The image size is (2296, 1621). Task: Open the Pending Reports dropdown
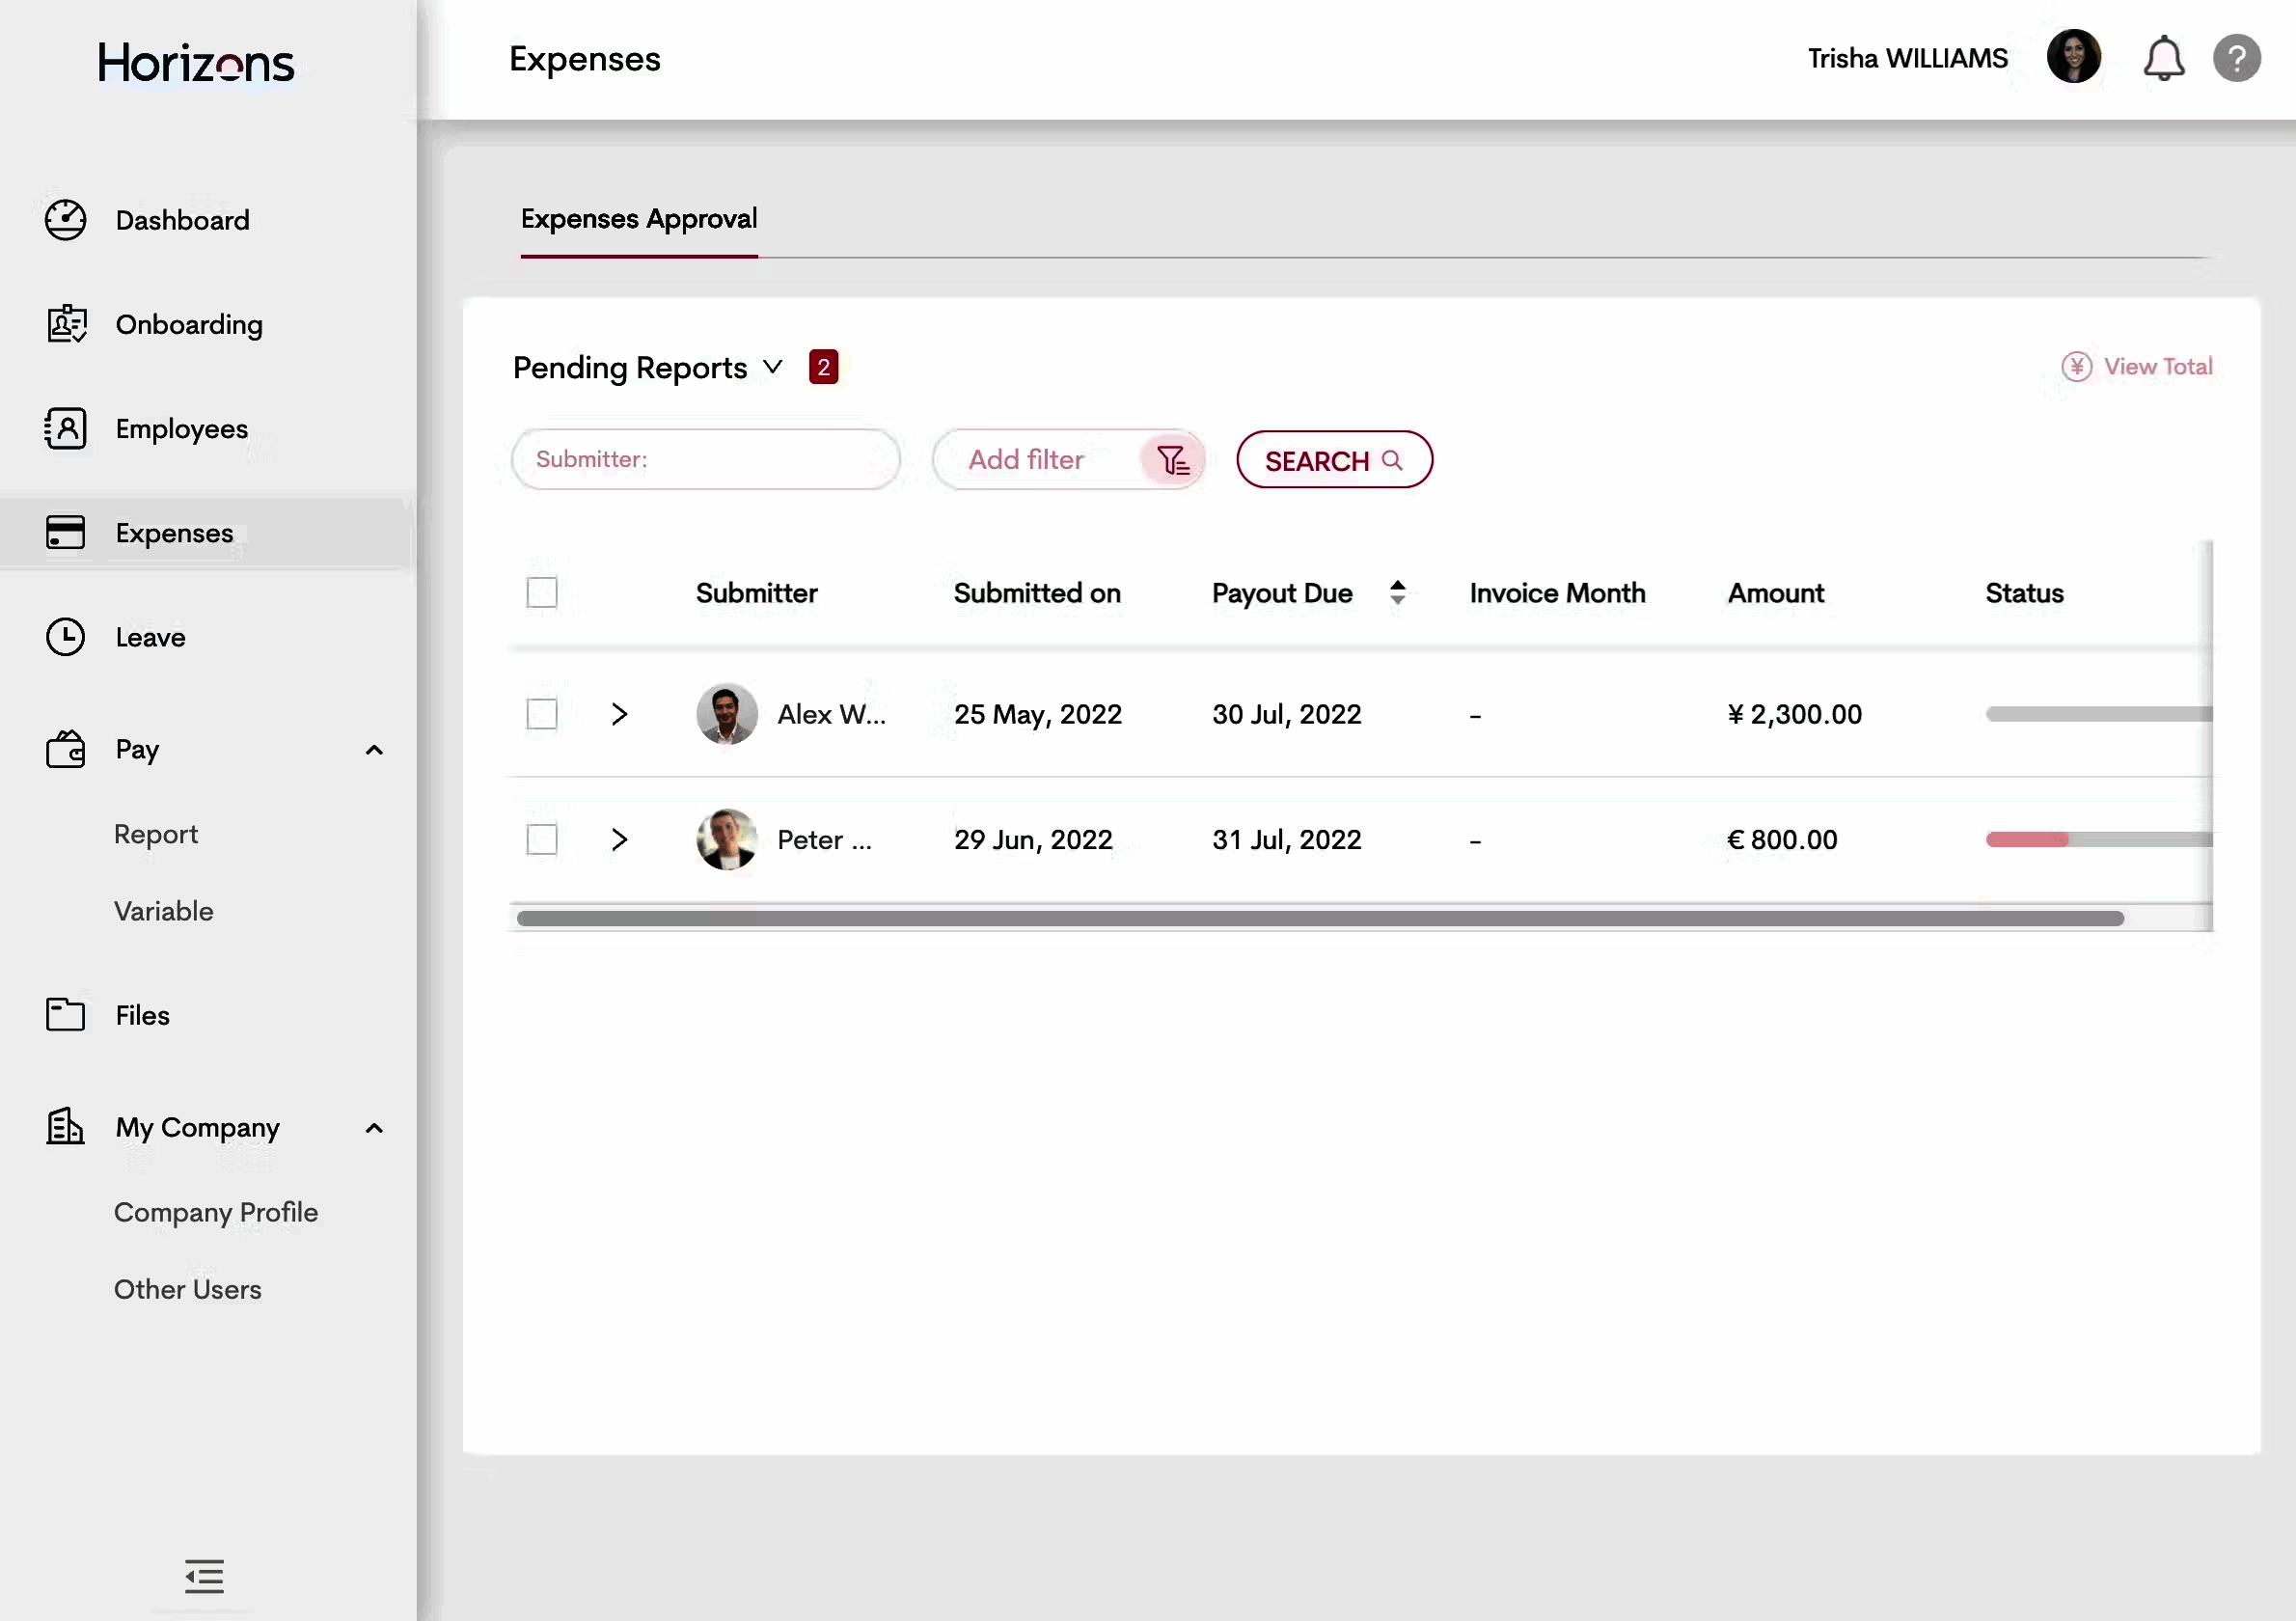coord(772,367)
